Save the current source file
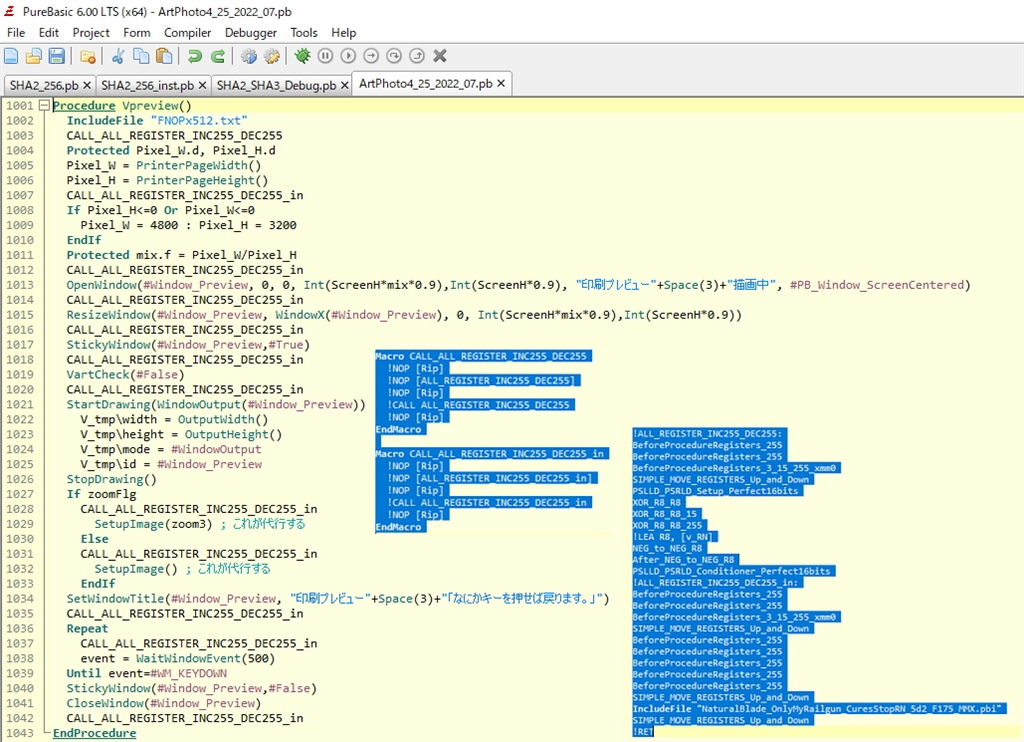The width and height of the screenshot is (1024, 742). point(56,56)
